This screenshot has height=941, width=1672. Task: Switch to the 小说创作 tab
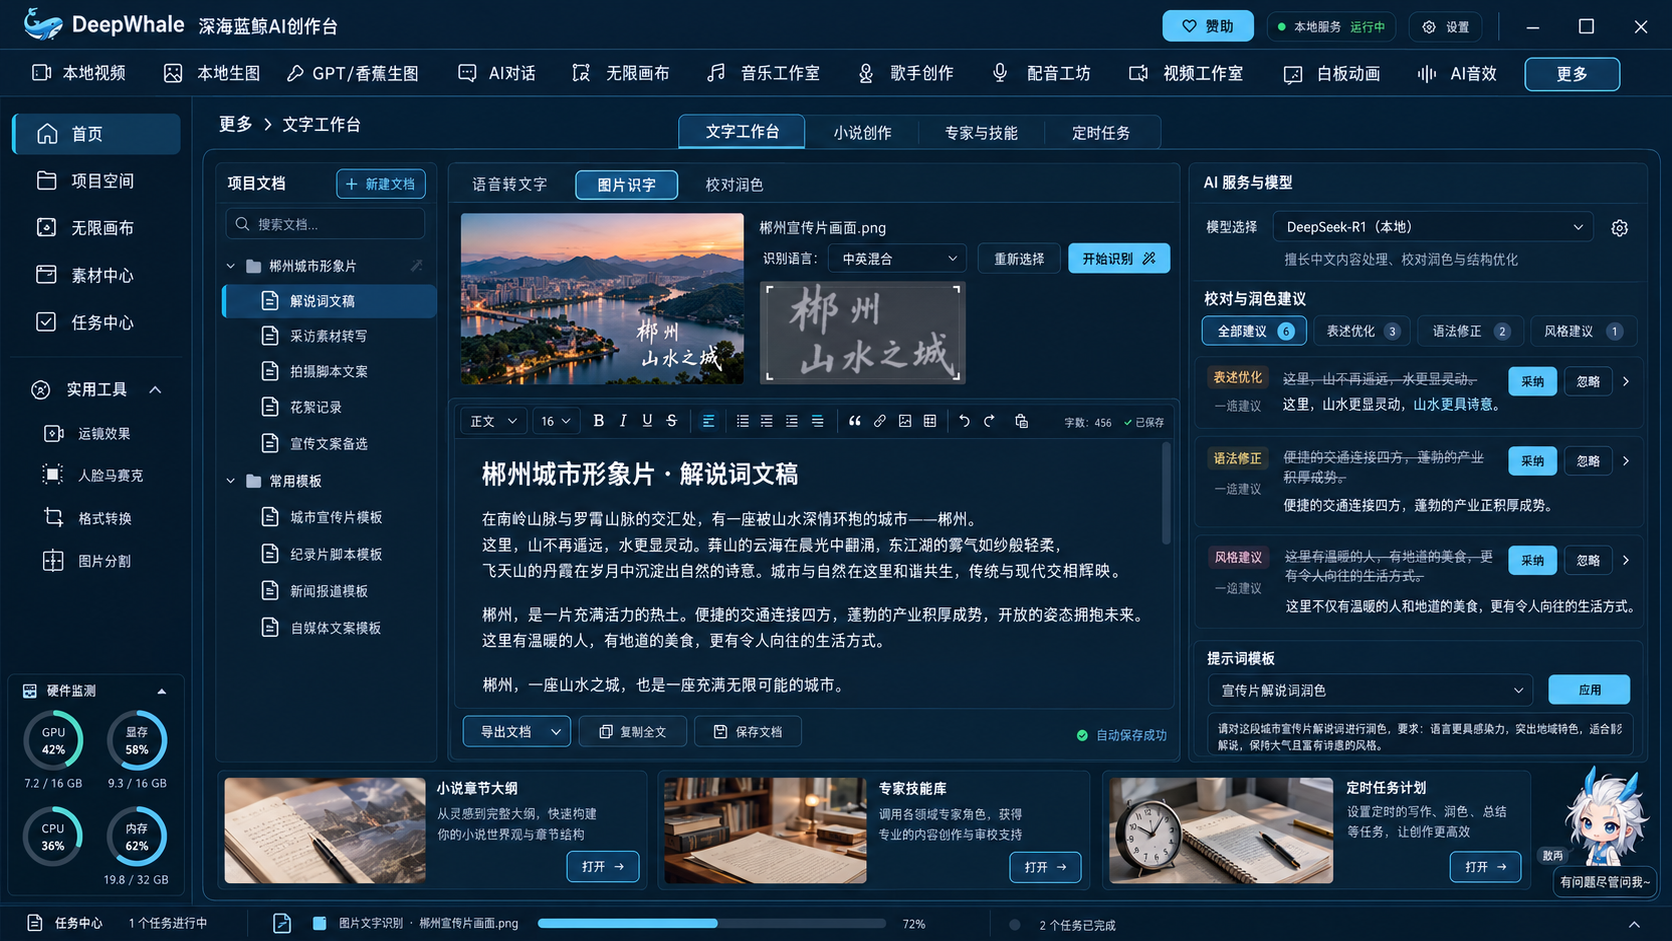click(x=862, y=132)
